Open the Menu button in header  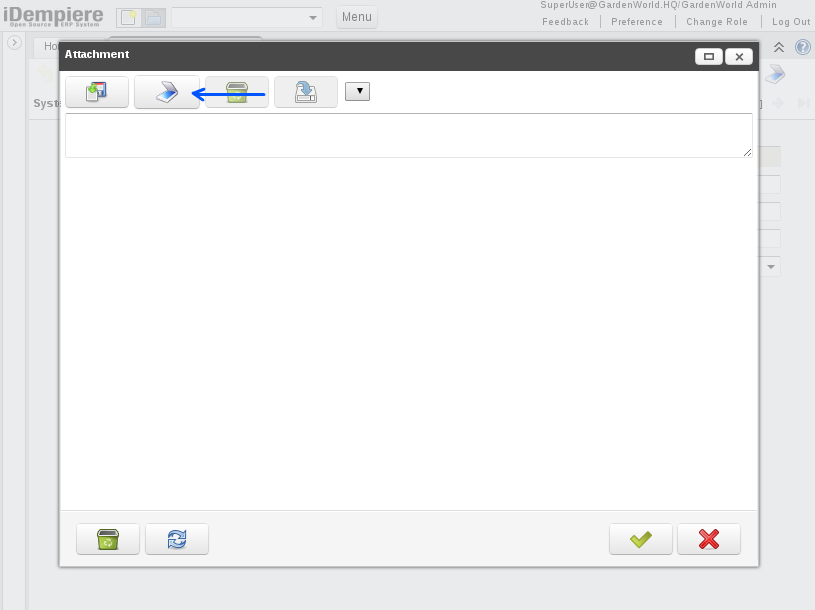pos(357,17)
